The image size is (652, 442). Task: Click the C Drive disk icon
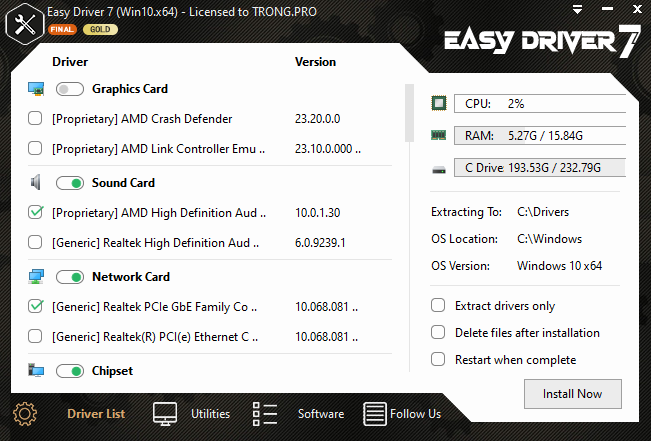pos(439,169)
